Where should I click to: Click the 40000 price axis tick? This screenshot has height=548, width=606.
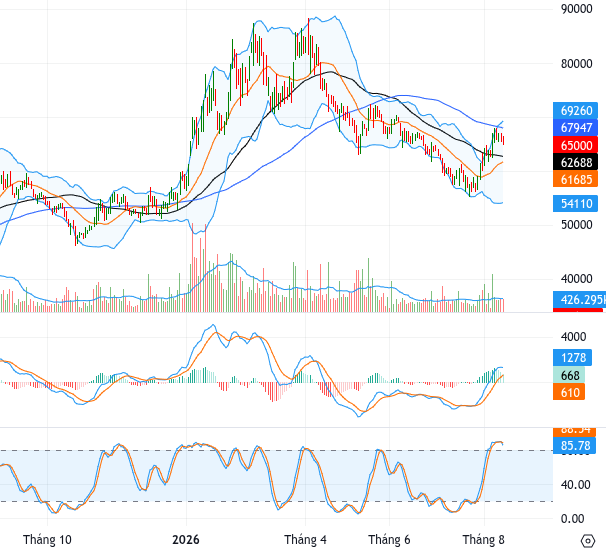577,279
